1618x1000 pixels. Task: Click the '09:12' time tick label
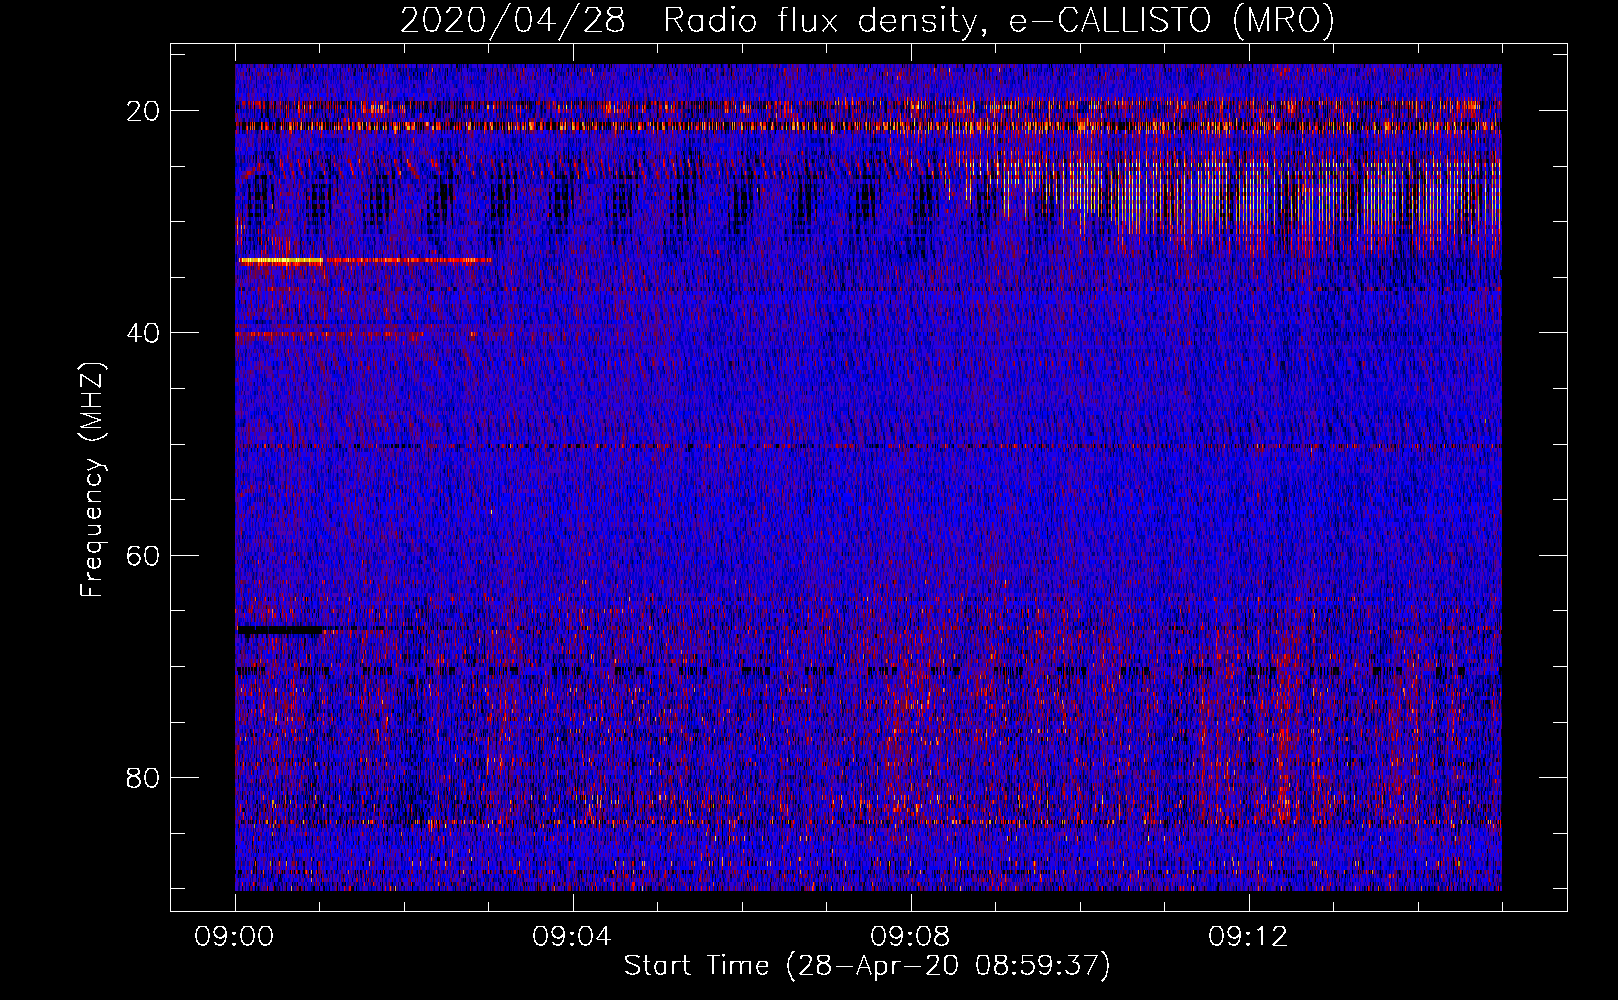coord(1249,937)
